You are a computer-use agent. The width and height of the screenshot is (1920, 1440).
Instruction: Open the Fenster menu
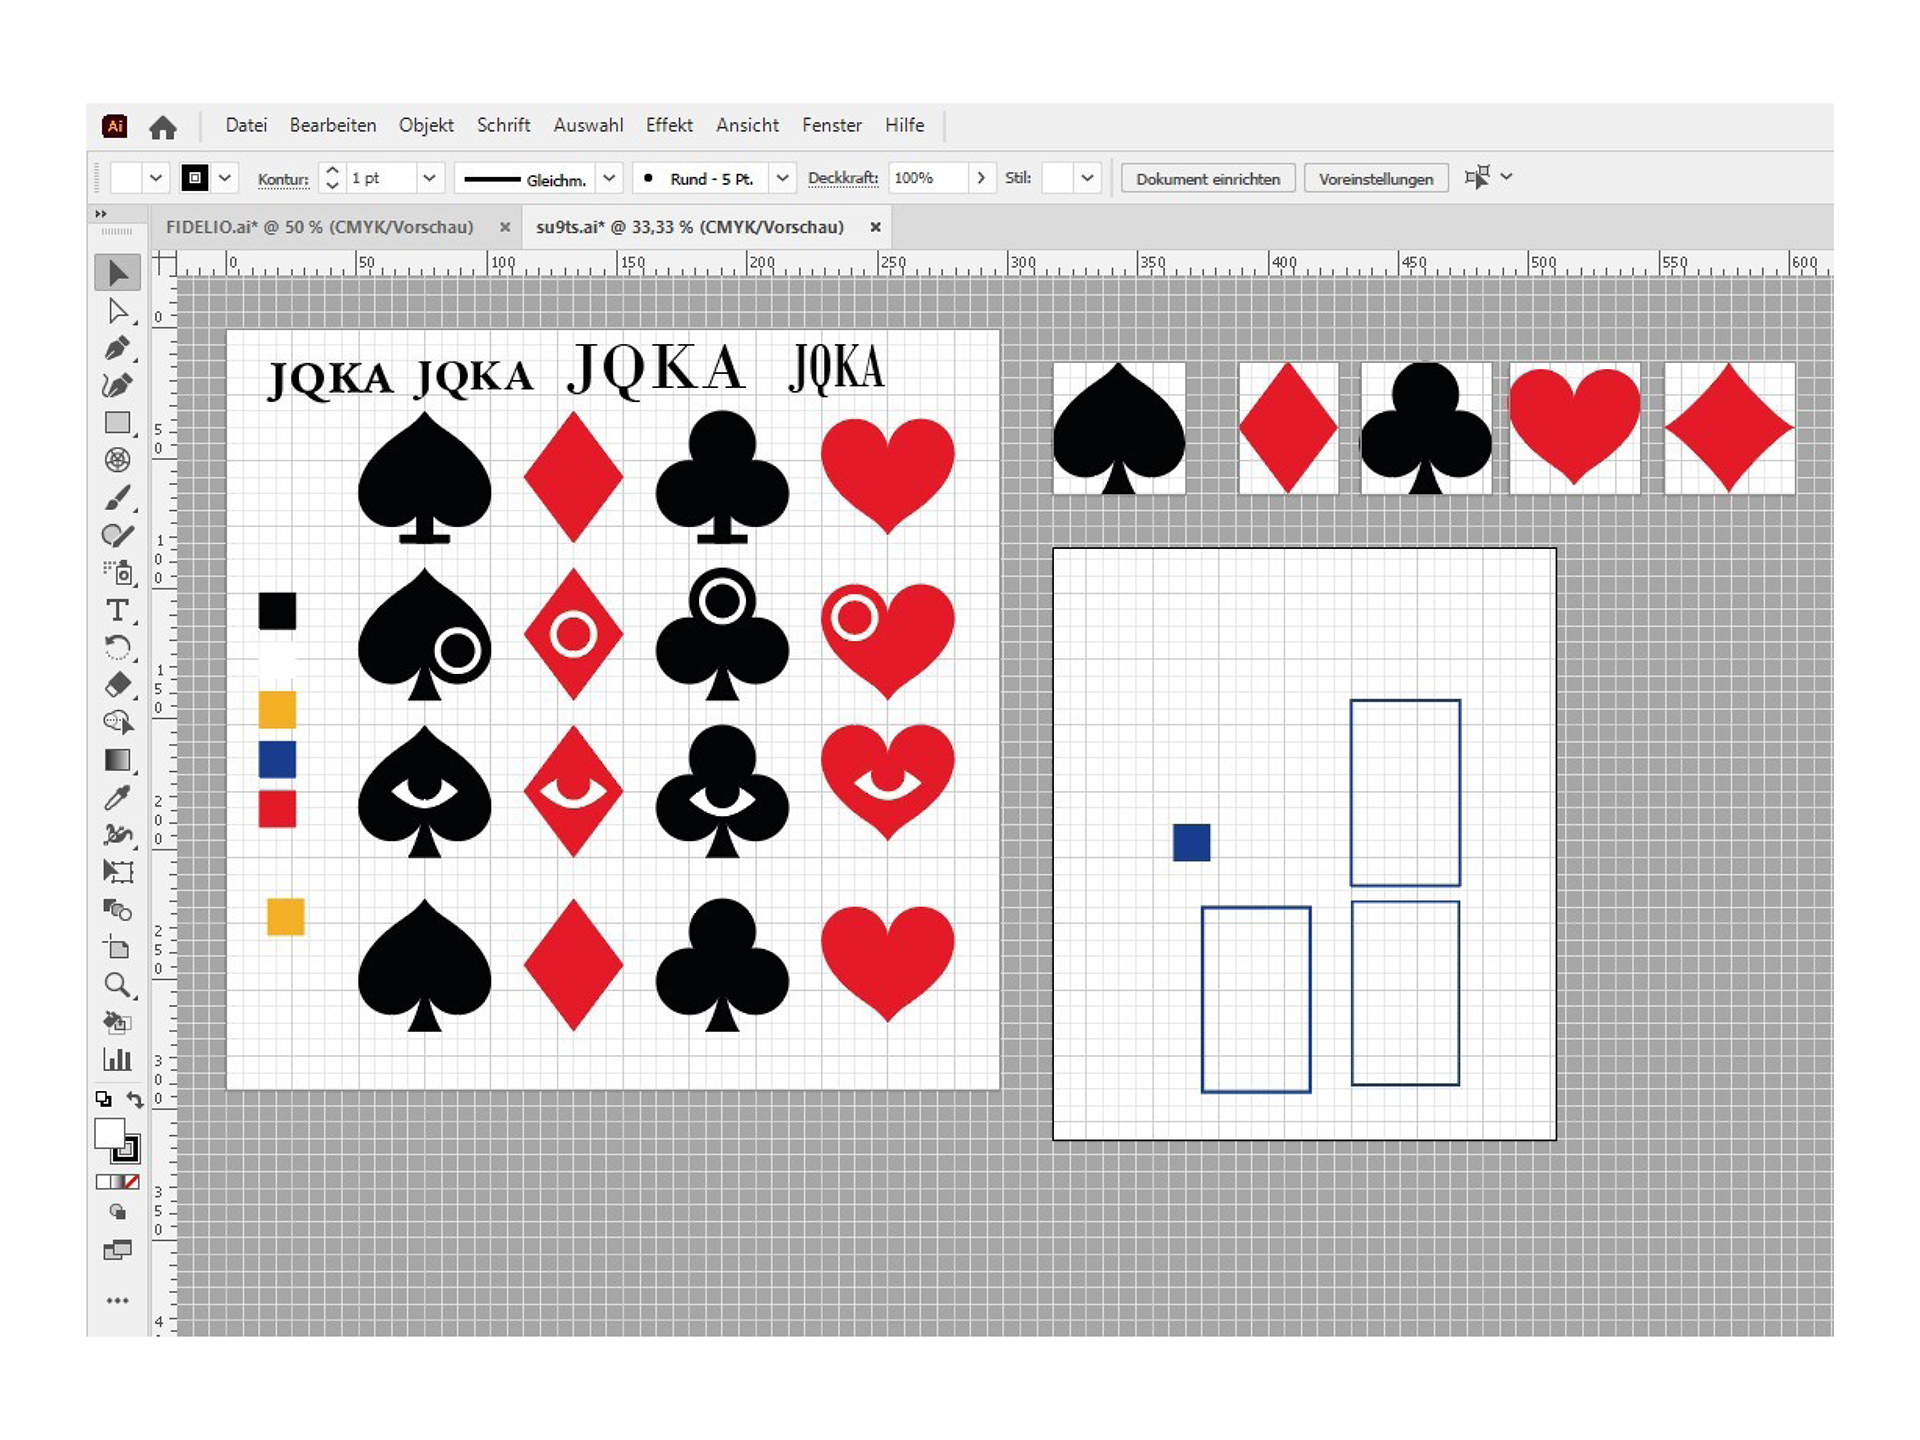(831, 125)
